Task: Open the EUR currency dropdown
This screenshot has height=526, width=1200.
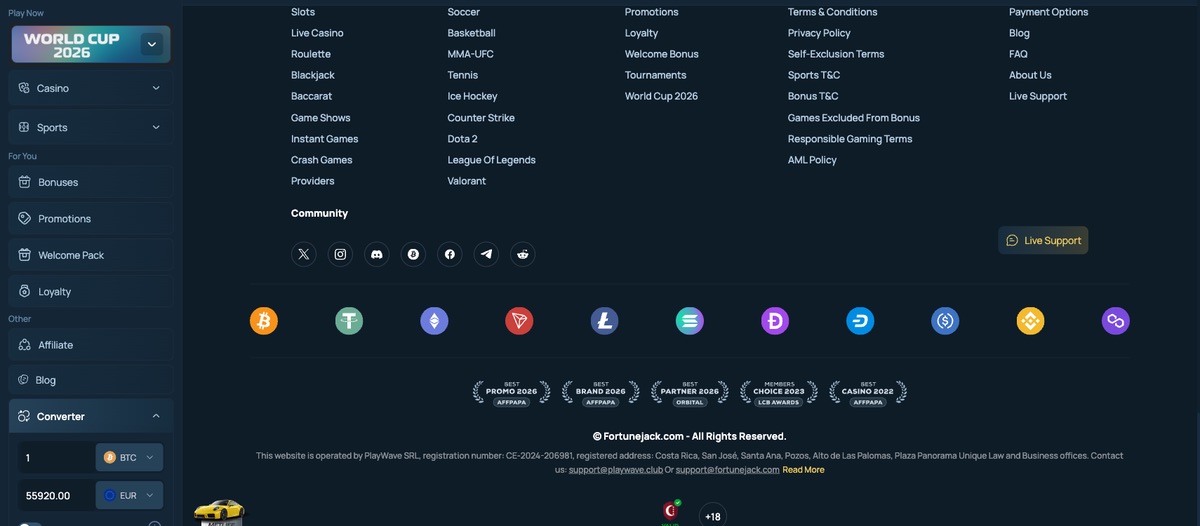Action: pos(129,495)
